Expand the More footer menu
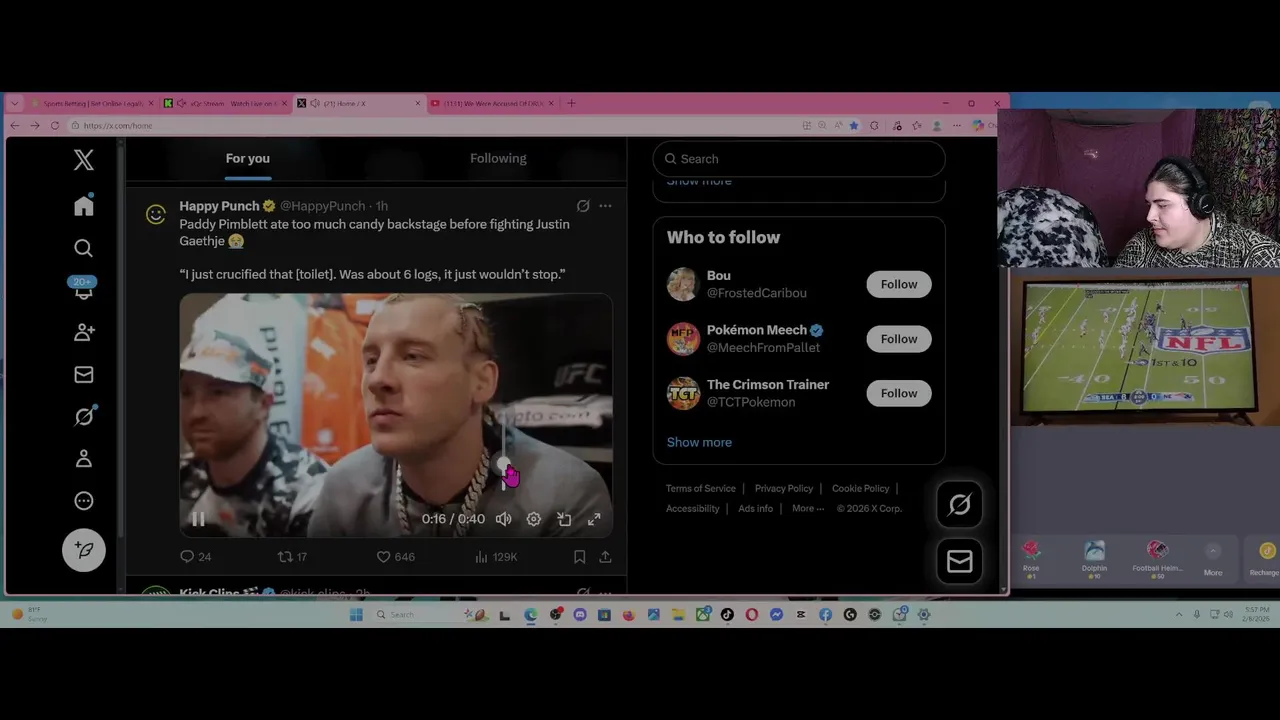1280x720 pixels. pyautogui.click(x=808, y=508)
